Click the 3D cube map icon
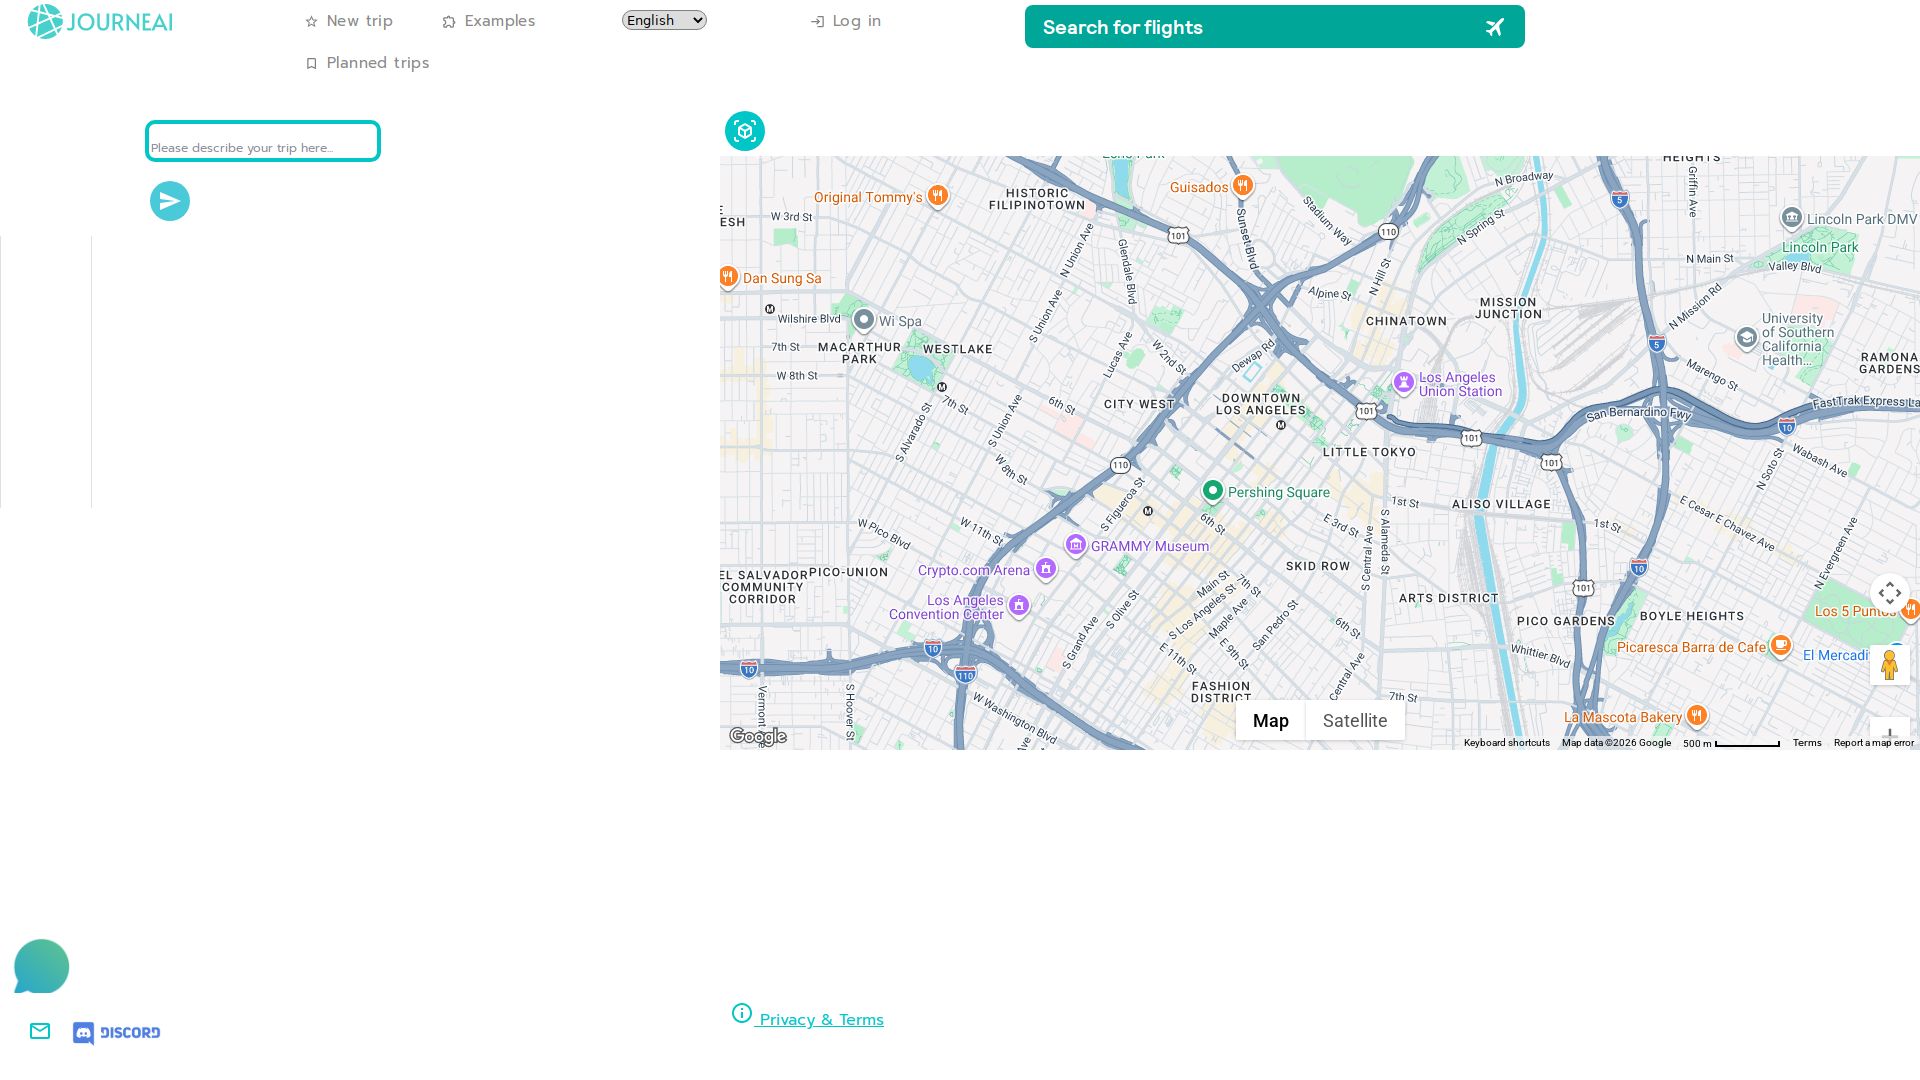1920x1080 pixels. click(745, 131)
